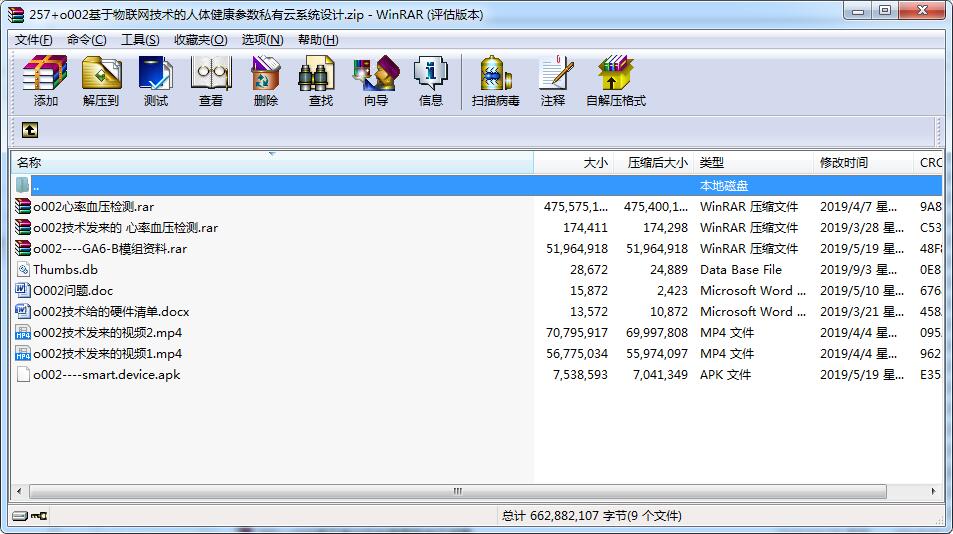Select o002技术发来的 心率血压检测.rar
The image size is (953, 534).
click(x=125, y=228)
